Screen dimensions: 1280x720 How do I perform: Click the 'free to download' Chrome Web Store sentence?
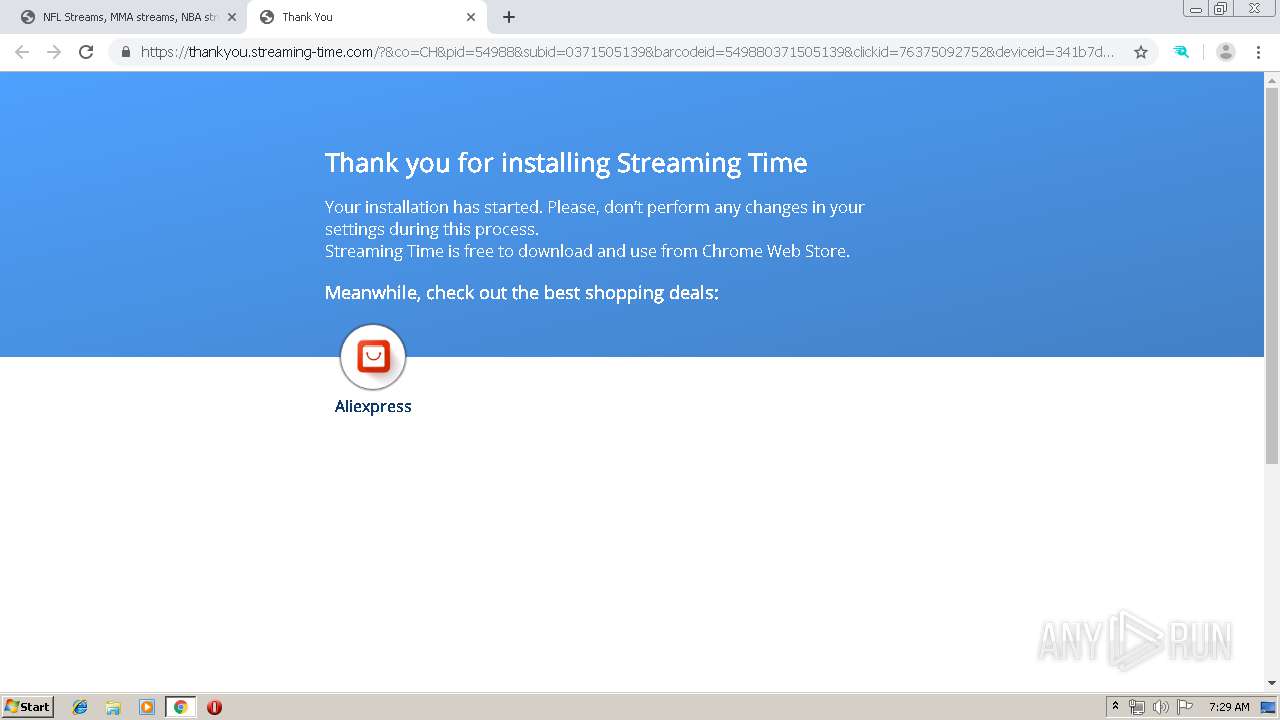[x=587, y=251]
